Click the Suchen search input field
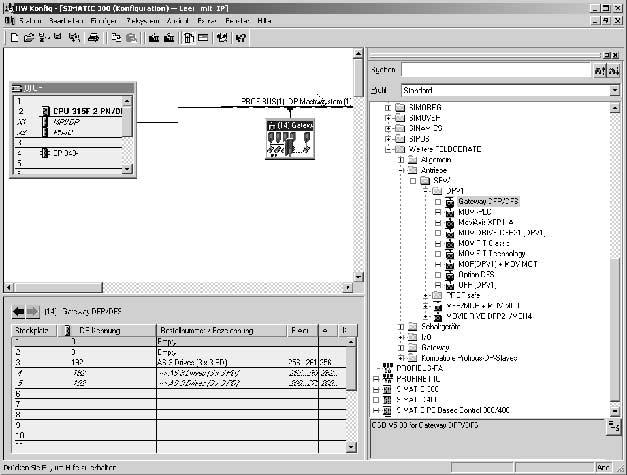 tap(496, 70)
